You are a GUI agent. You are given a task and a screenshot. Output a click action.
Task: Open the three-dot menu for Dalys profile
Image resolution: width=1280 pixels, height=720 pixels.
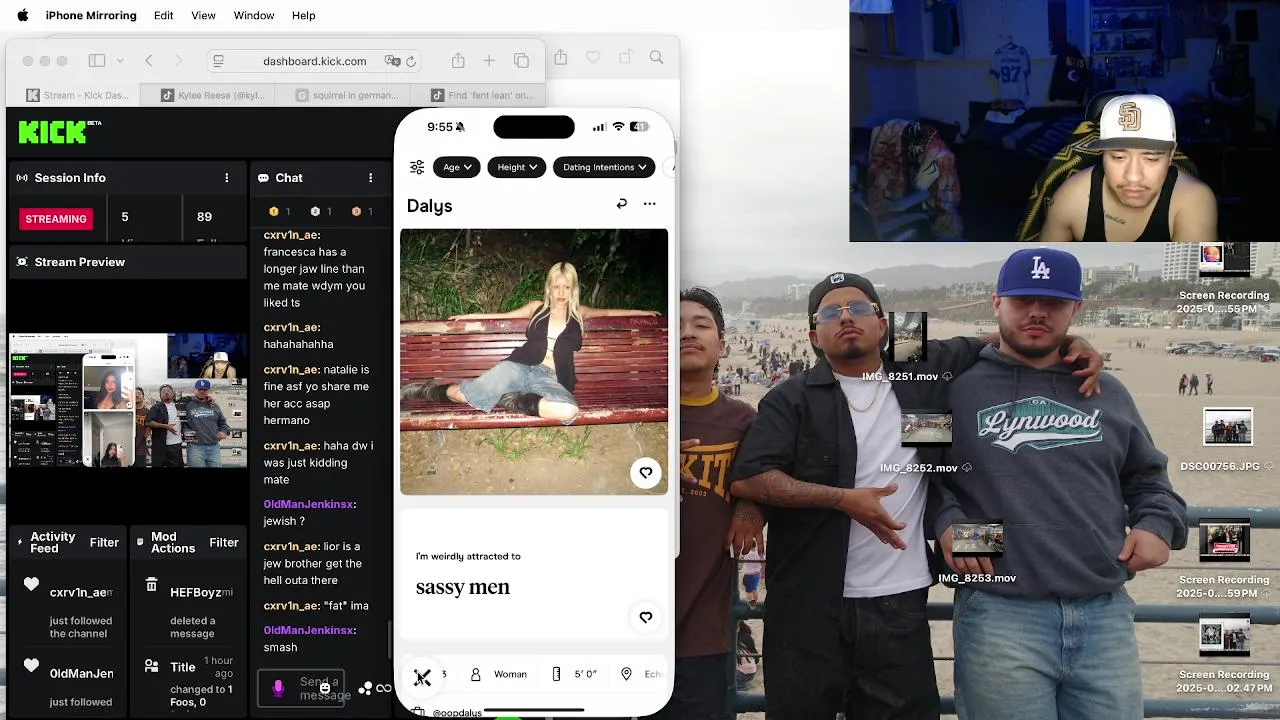click(x=649, y=204)
